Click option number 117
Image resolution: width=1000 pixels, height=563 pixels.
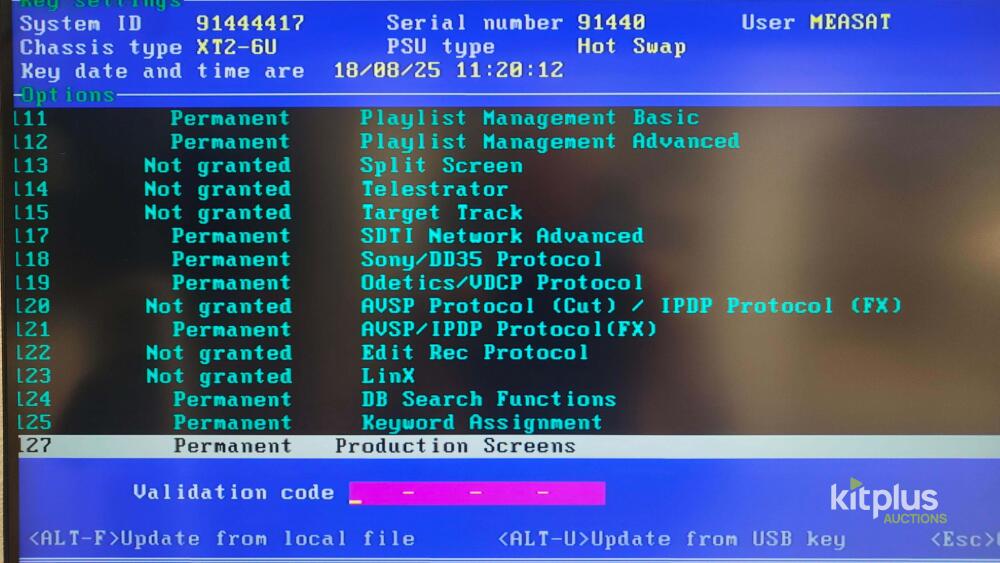click(x=31, y=236)
